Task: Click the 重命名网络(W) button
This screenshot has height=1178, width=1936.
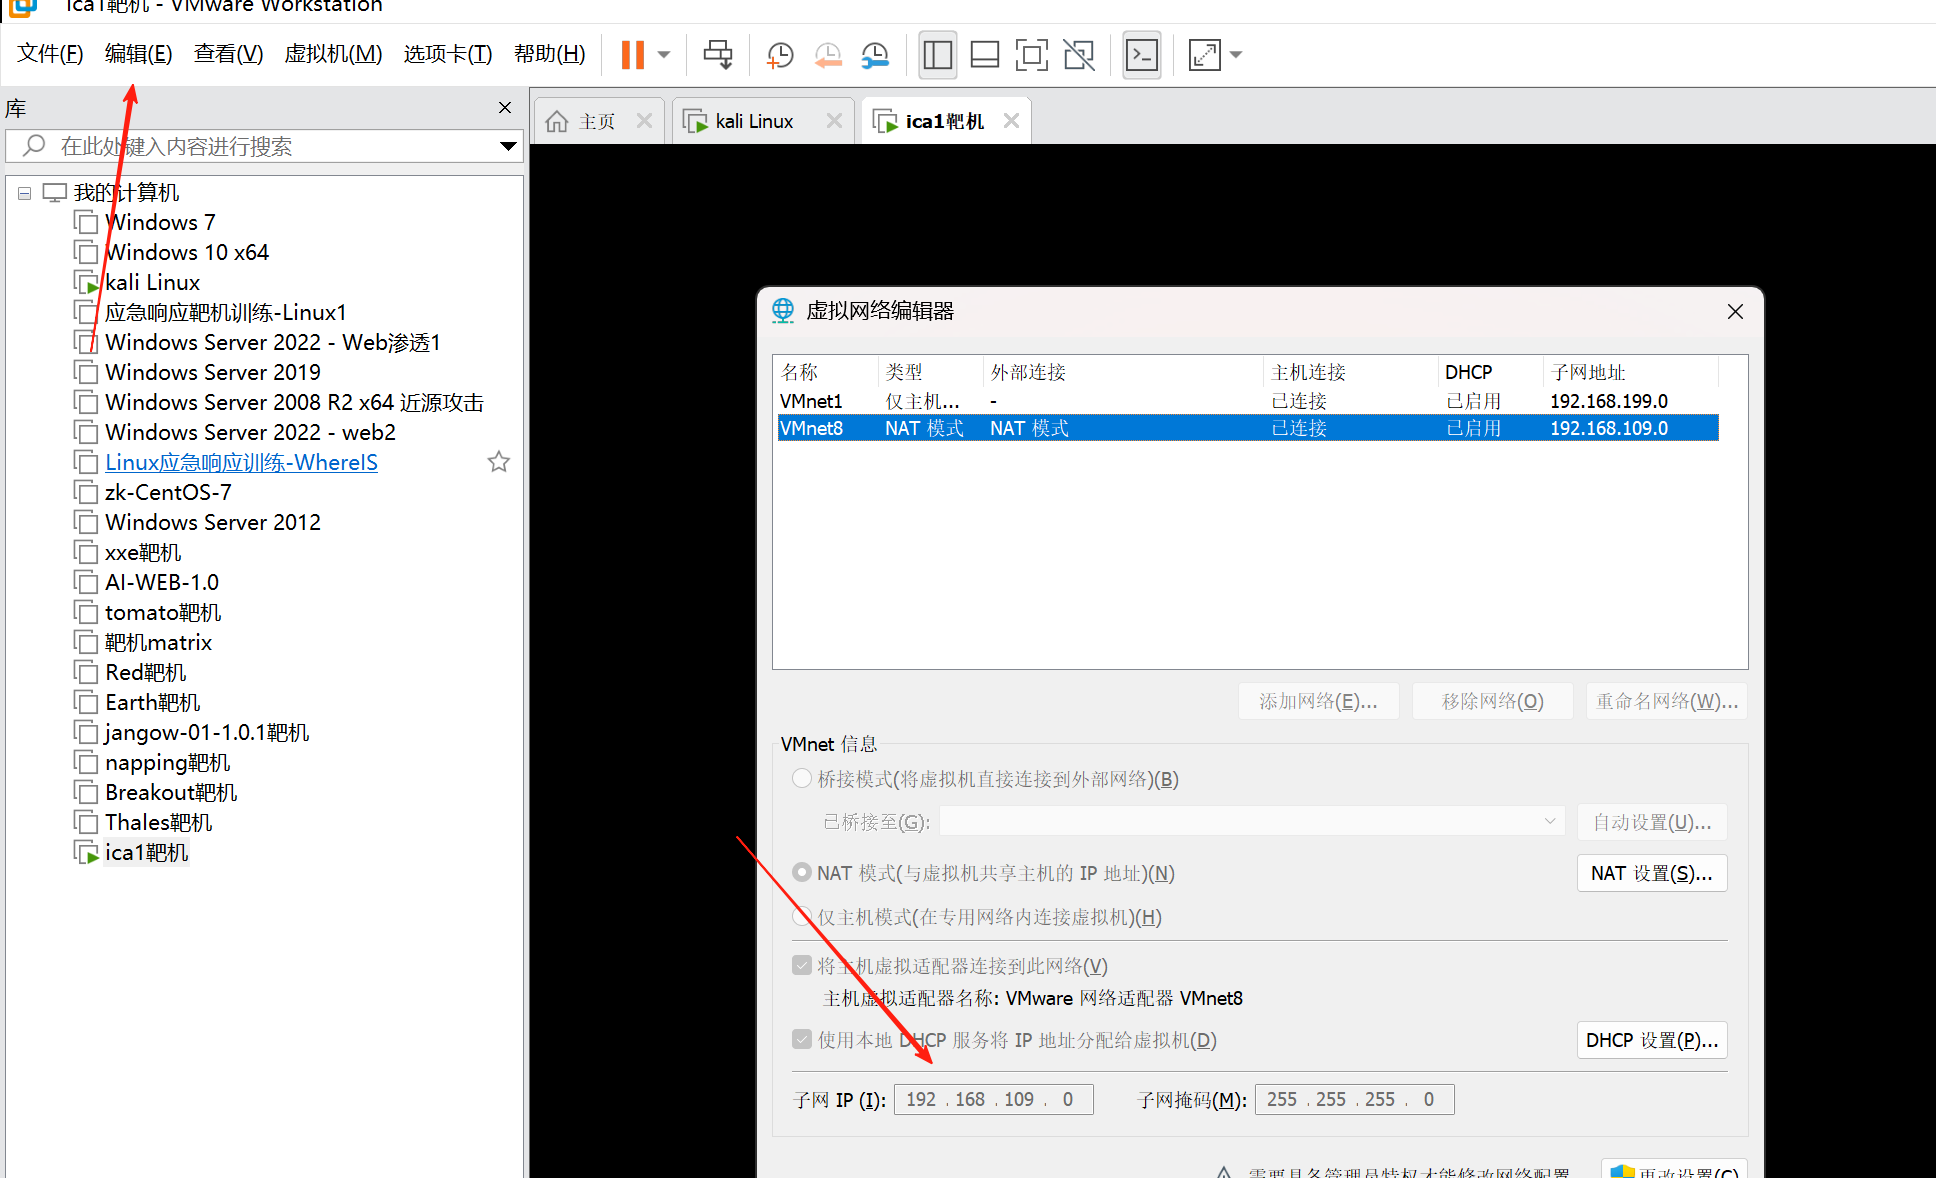Action: point(1666,701)
